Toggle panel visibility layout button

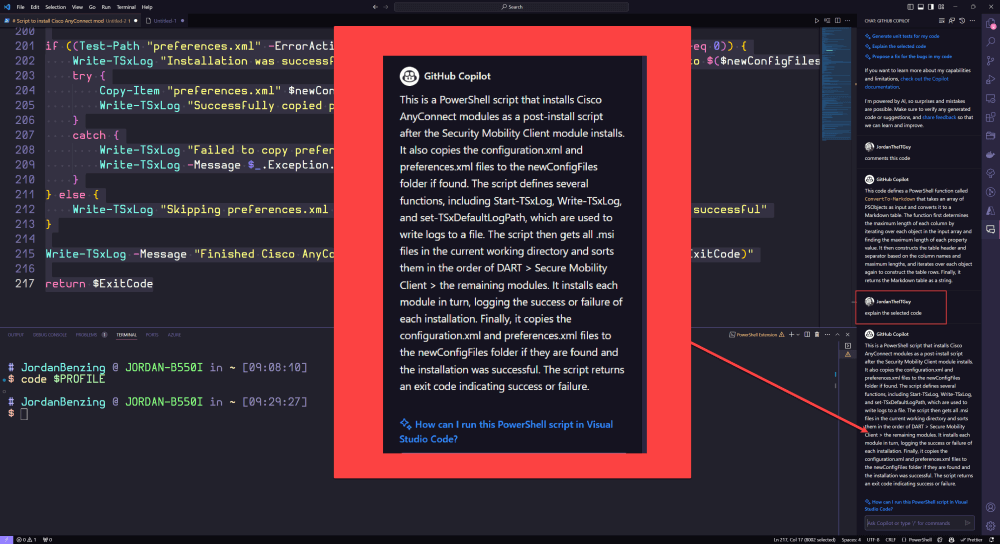pyautogui.click(x=920, y=7)
